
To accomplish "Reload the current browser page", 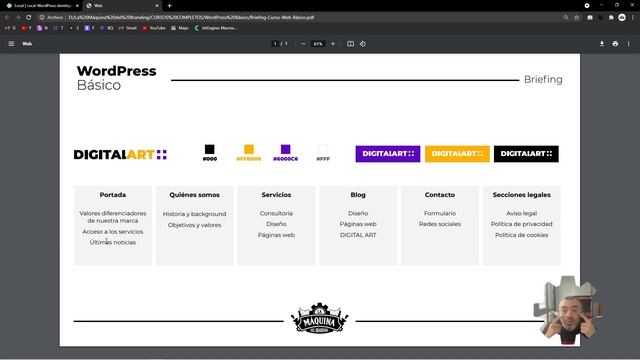I will click(29, 18).
